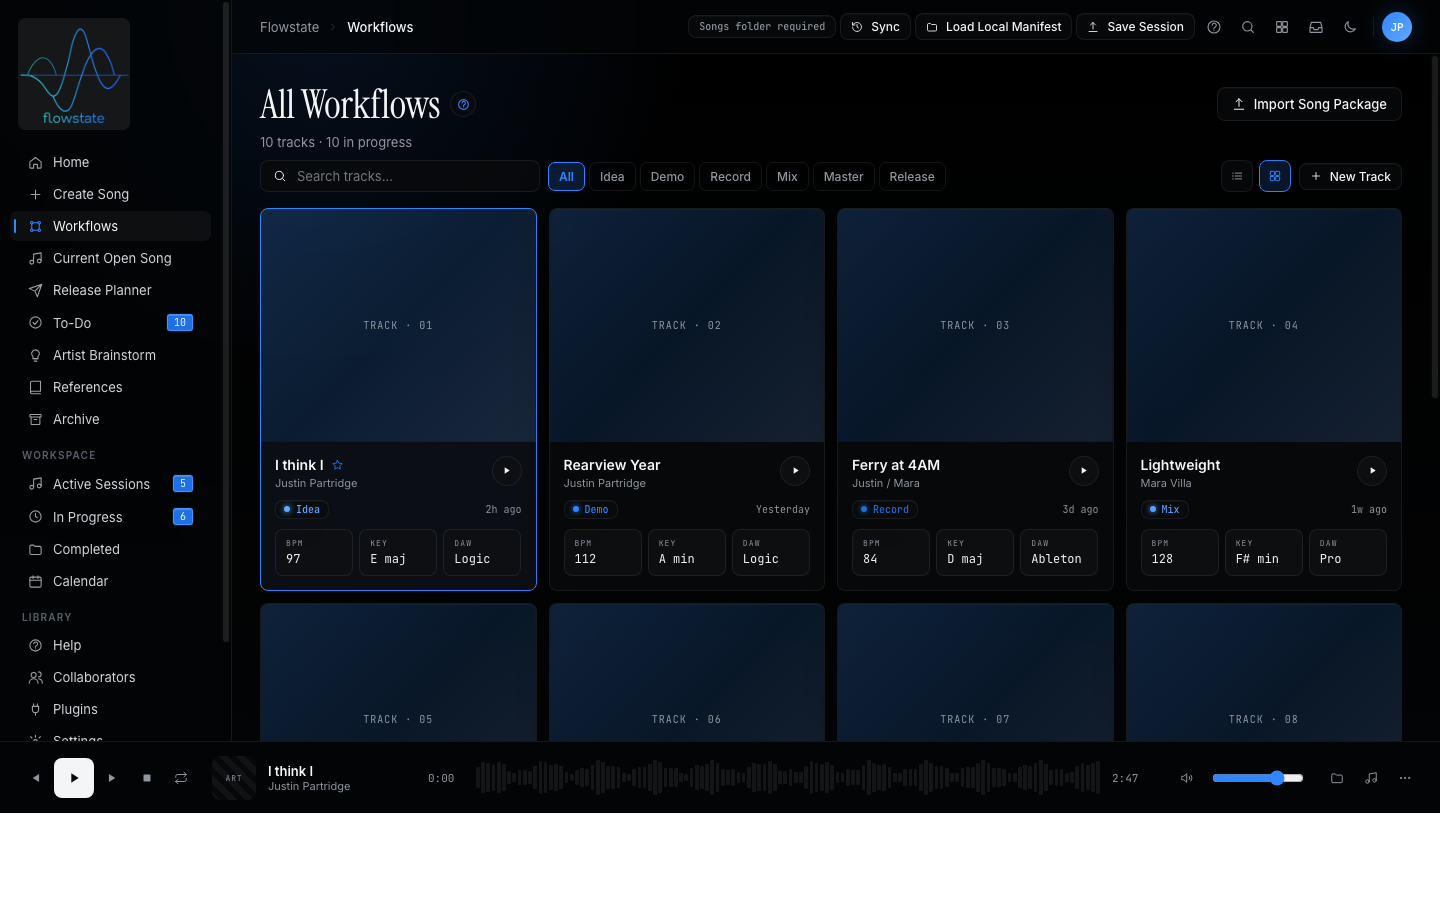This screenshot has width=1440, height=900.
Task: Click help icon beside All Workflows title
Action: [x=463, y=104]
